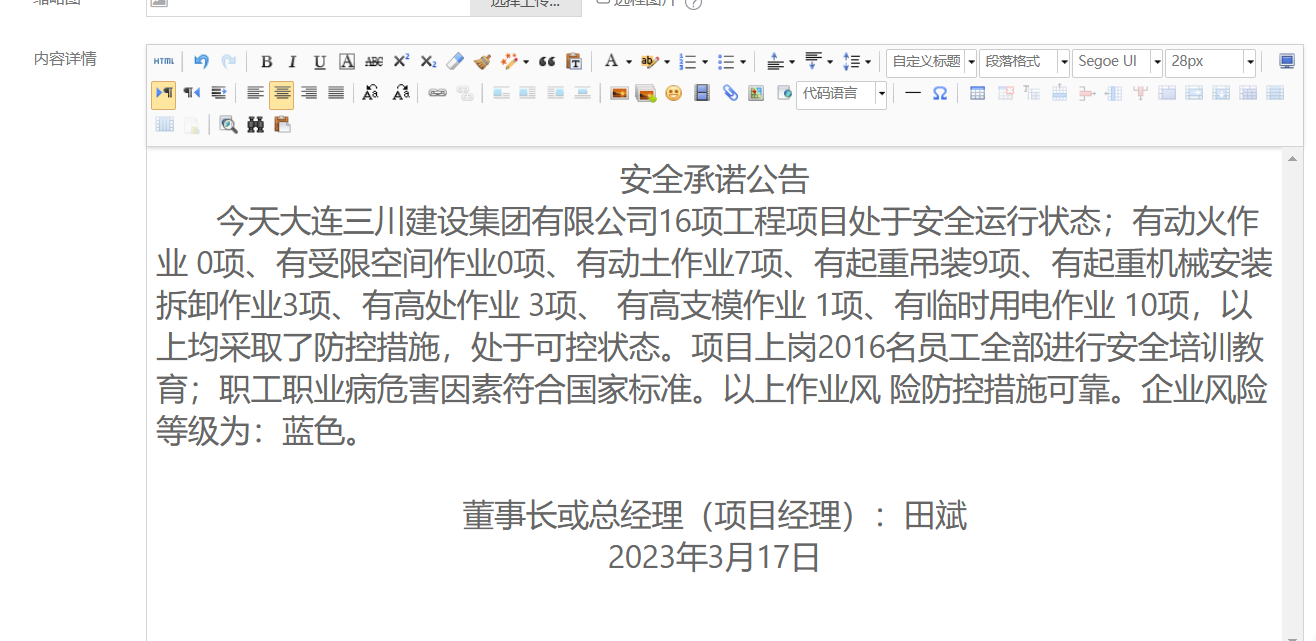
Task: Convert text to uppercase
Action: tap(371, 93)
